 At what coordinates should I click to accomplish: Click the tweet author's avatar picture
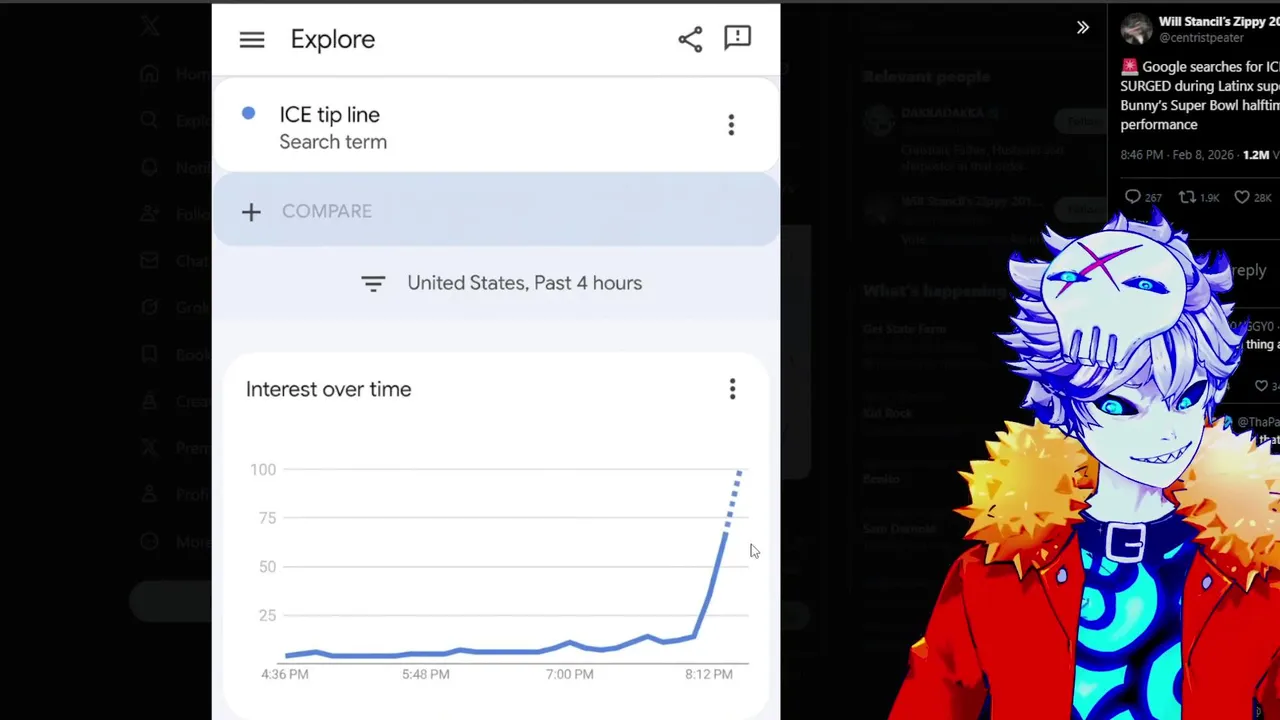tap(1136, 29)
